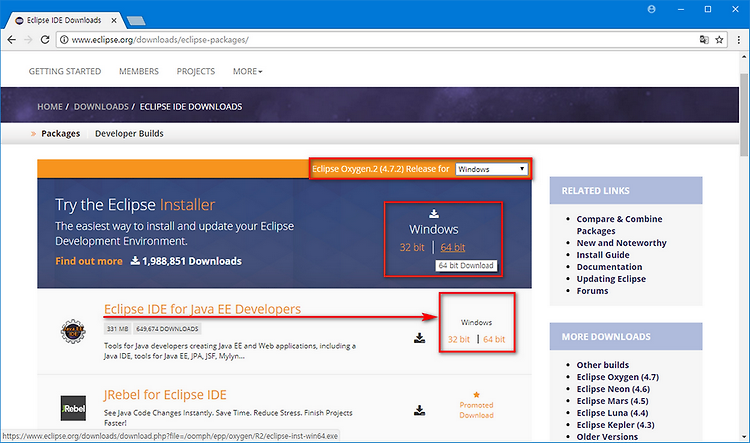The image size is (750, 443).
Task: Switch to the Developer Builds tab
Action: pyautogui.click(x=129, y=133)
